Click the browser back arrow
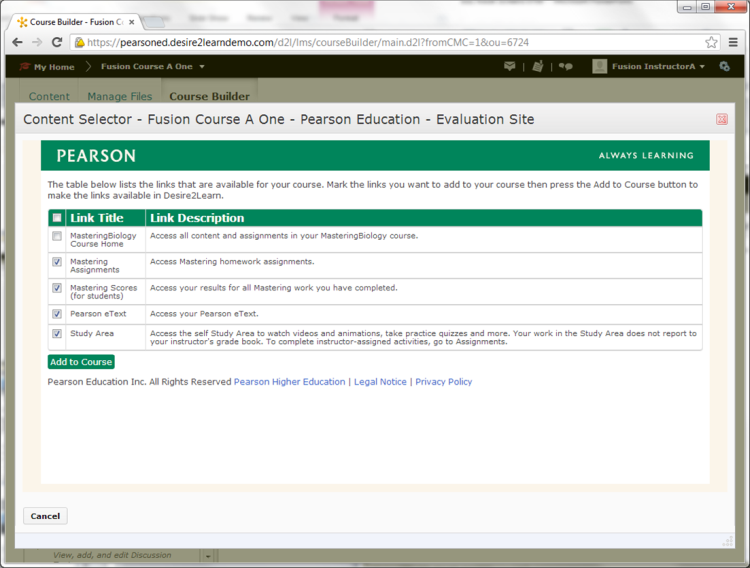The width and height of the screenshot is (750, 568). [x=17, y=42]
